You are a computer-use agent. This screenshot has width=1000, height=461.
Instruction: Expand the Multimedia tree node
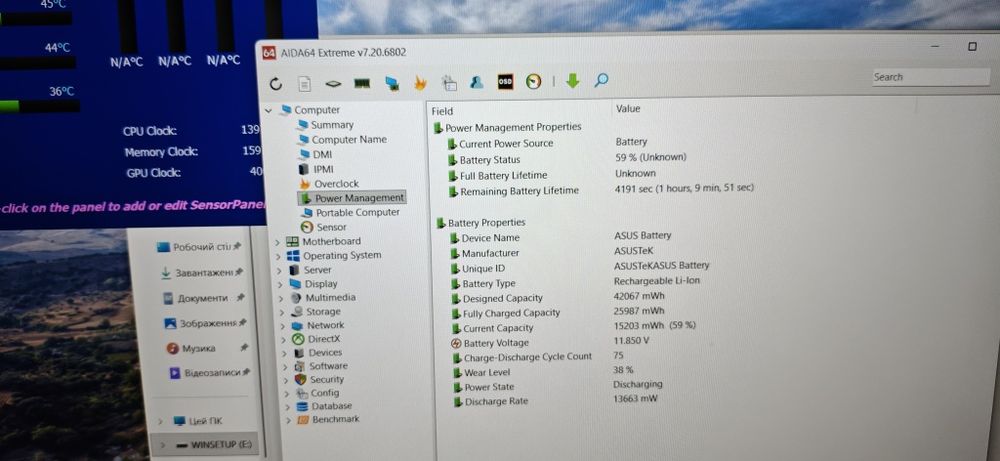280,298
